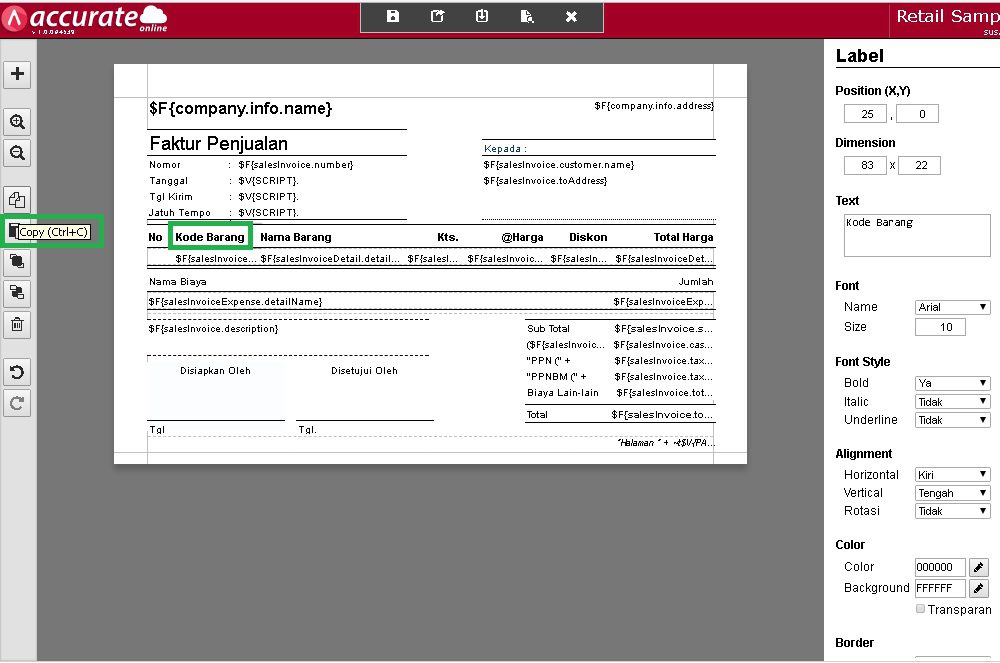Click the export template icon
1000x663 pixels.
point(437,16)
